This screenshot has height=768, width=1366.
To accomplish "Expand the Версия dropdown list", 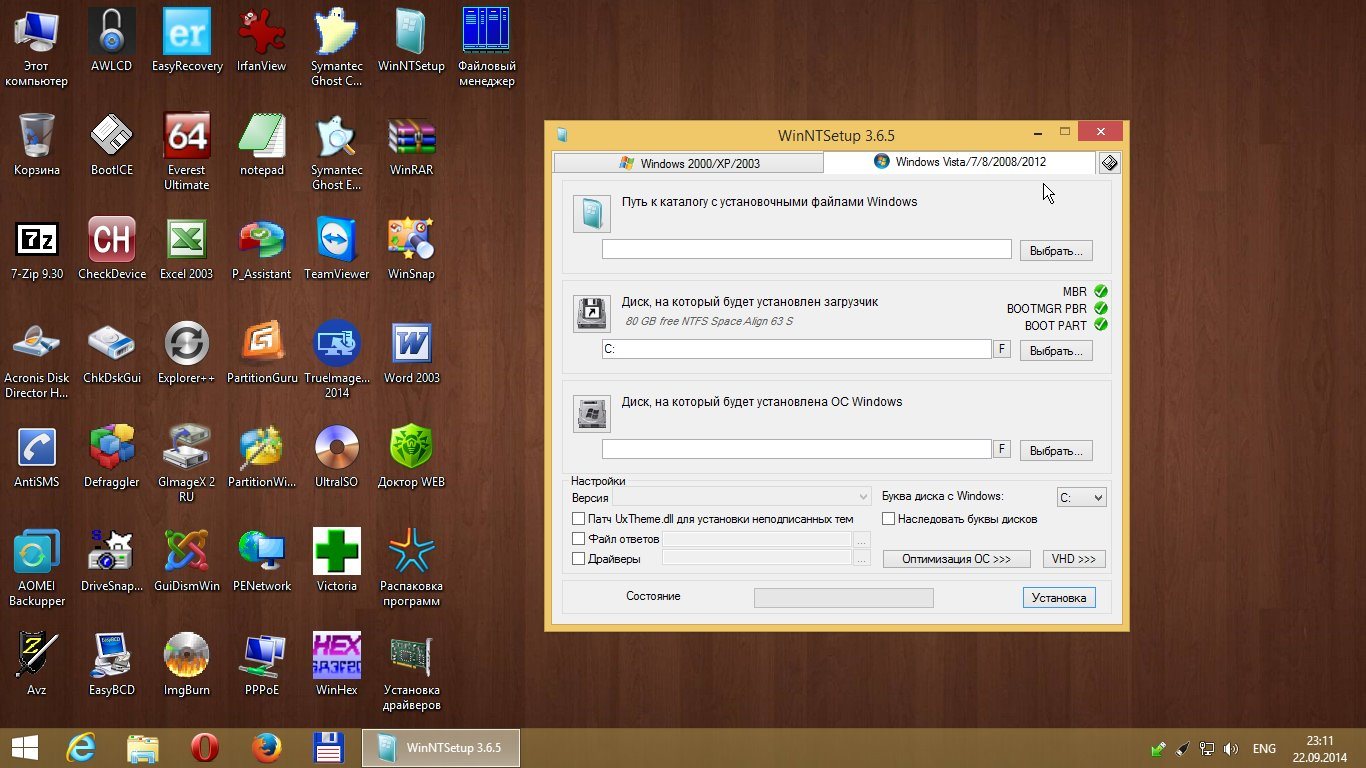I will pyautogui.click(x=742, y=497).
